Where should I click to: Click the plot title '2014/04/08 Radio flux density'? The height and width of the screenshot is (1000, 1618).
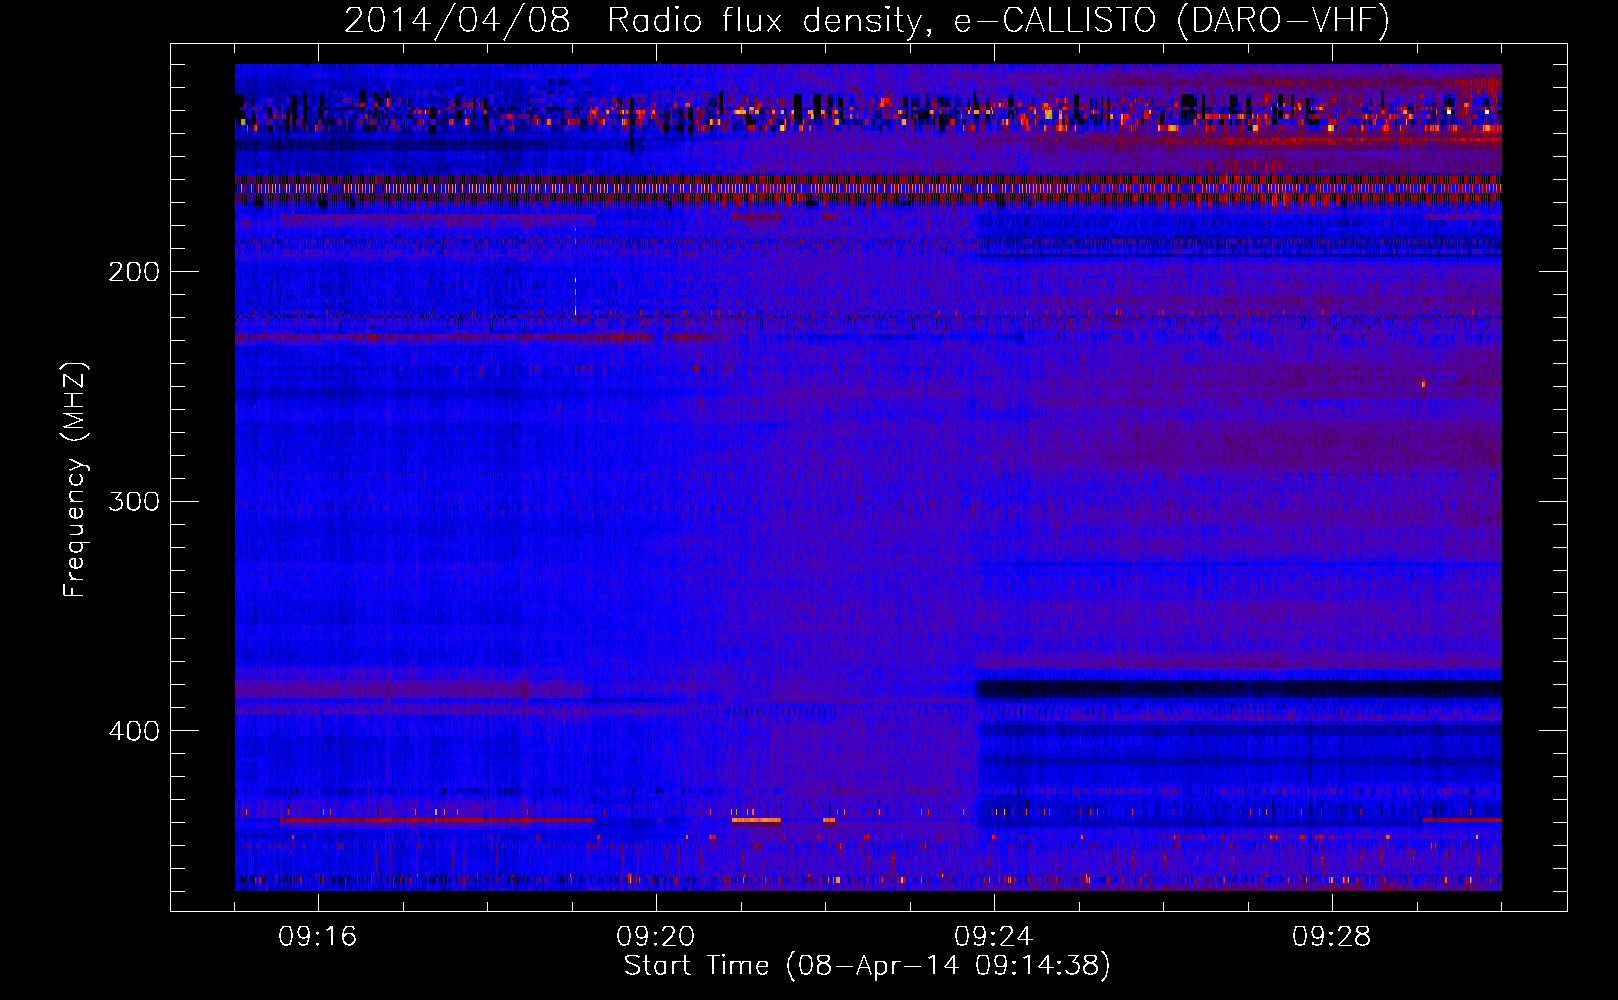click(x=867, y=20)
